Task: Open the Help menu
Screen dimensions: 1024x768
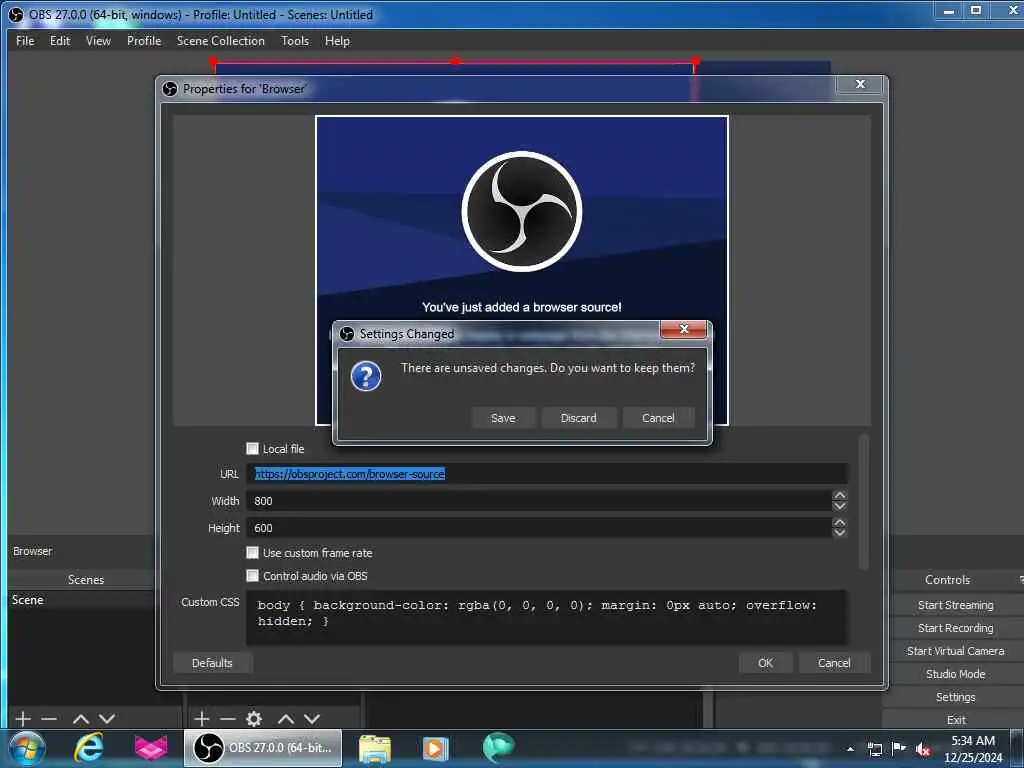Action: point(337,40)
